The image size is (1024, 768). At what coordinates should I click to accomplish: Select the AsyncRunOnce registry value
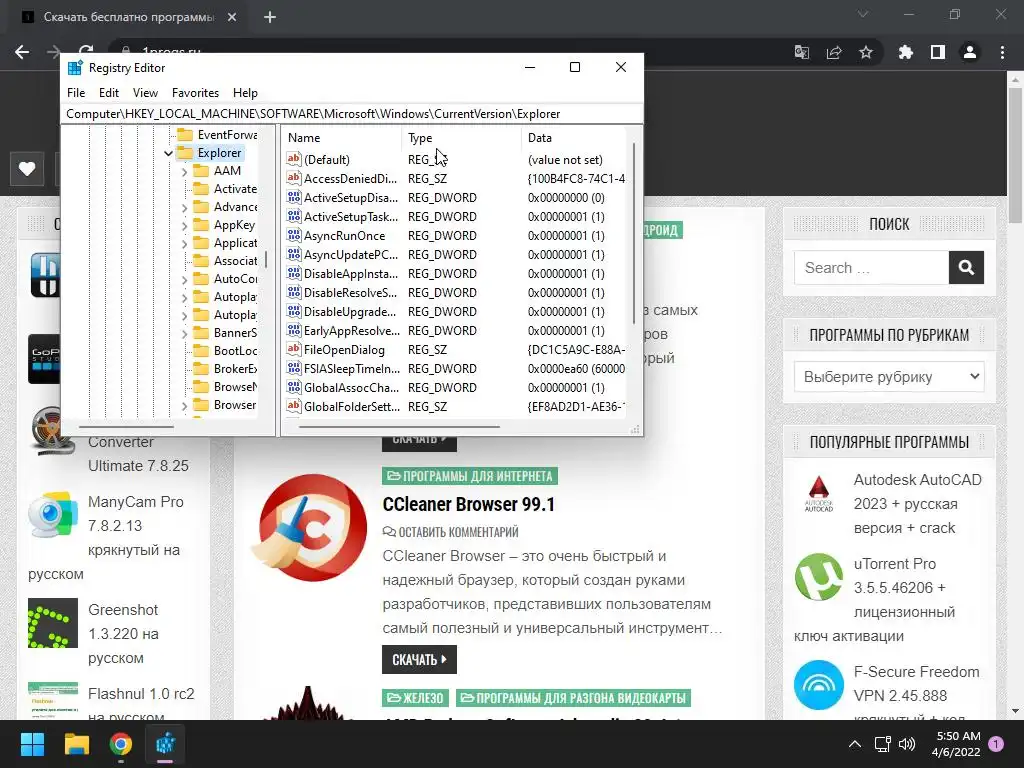pos(344,236)
